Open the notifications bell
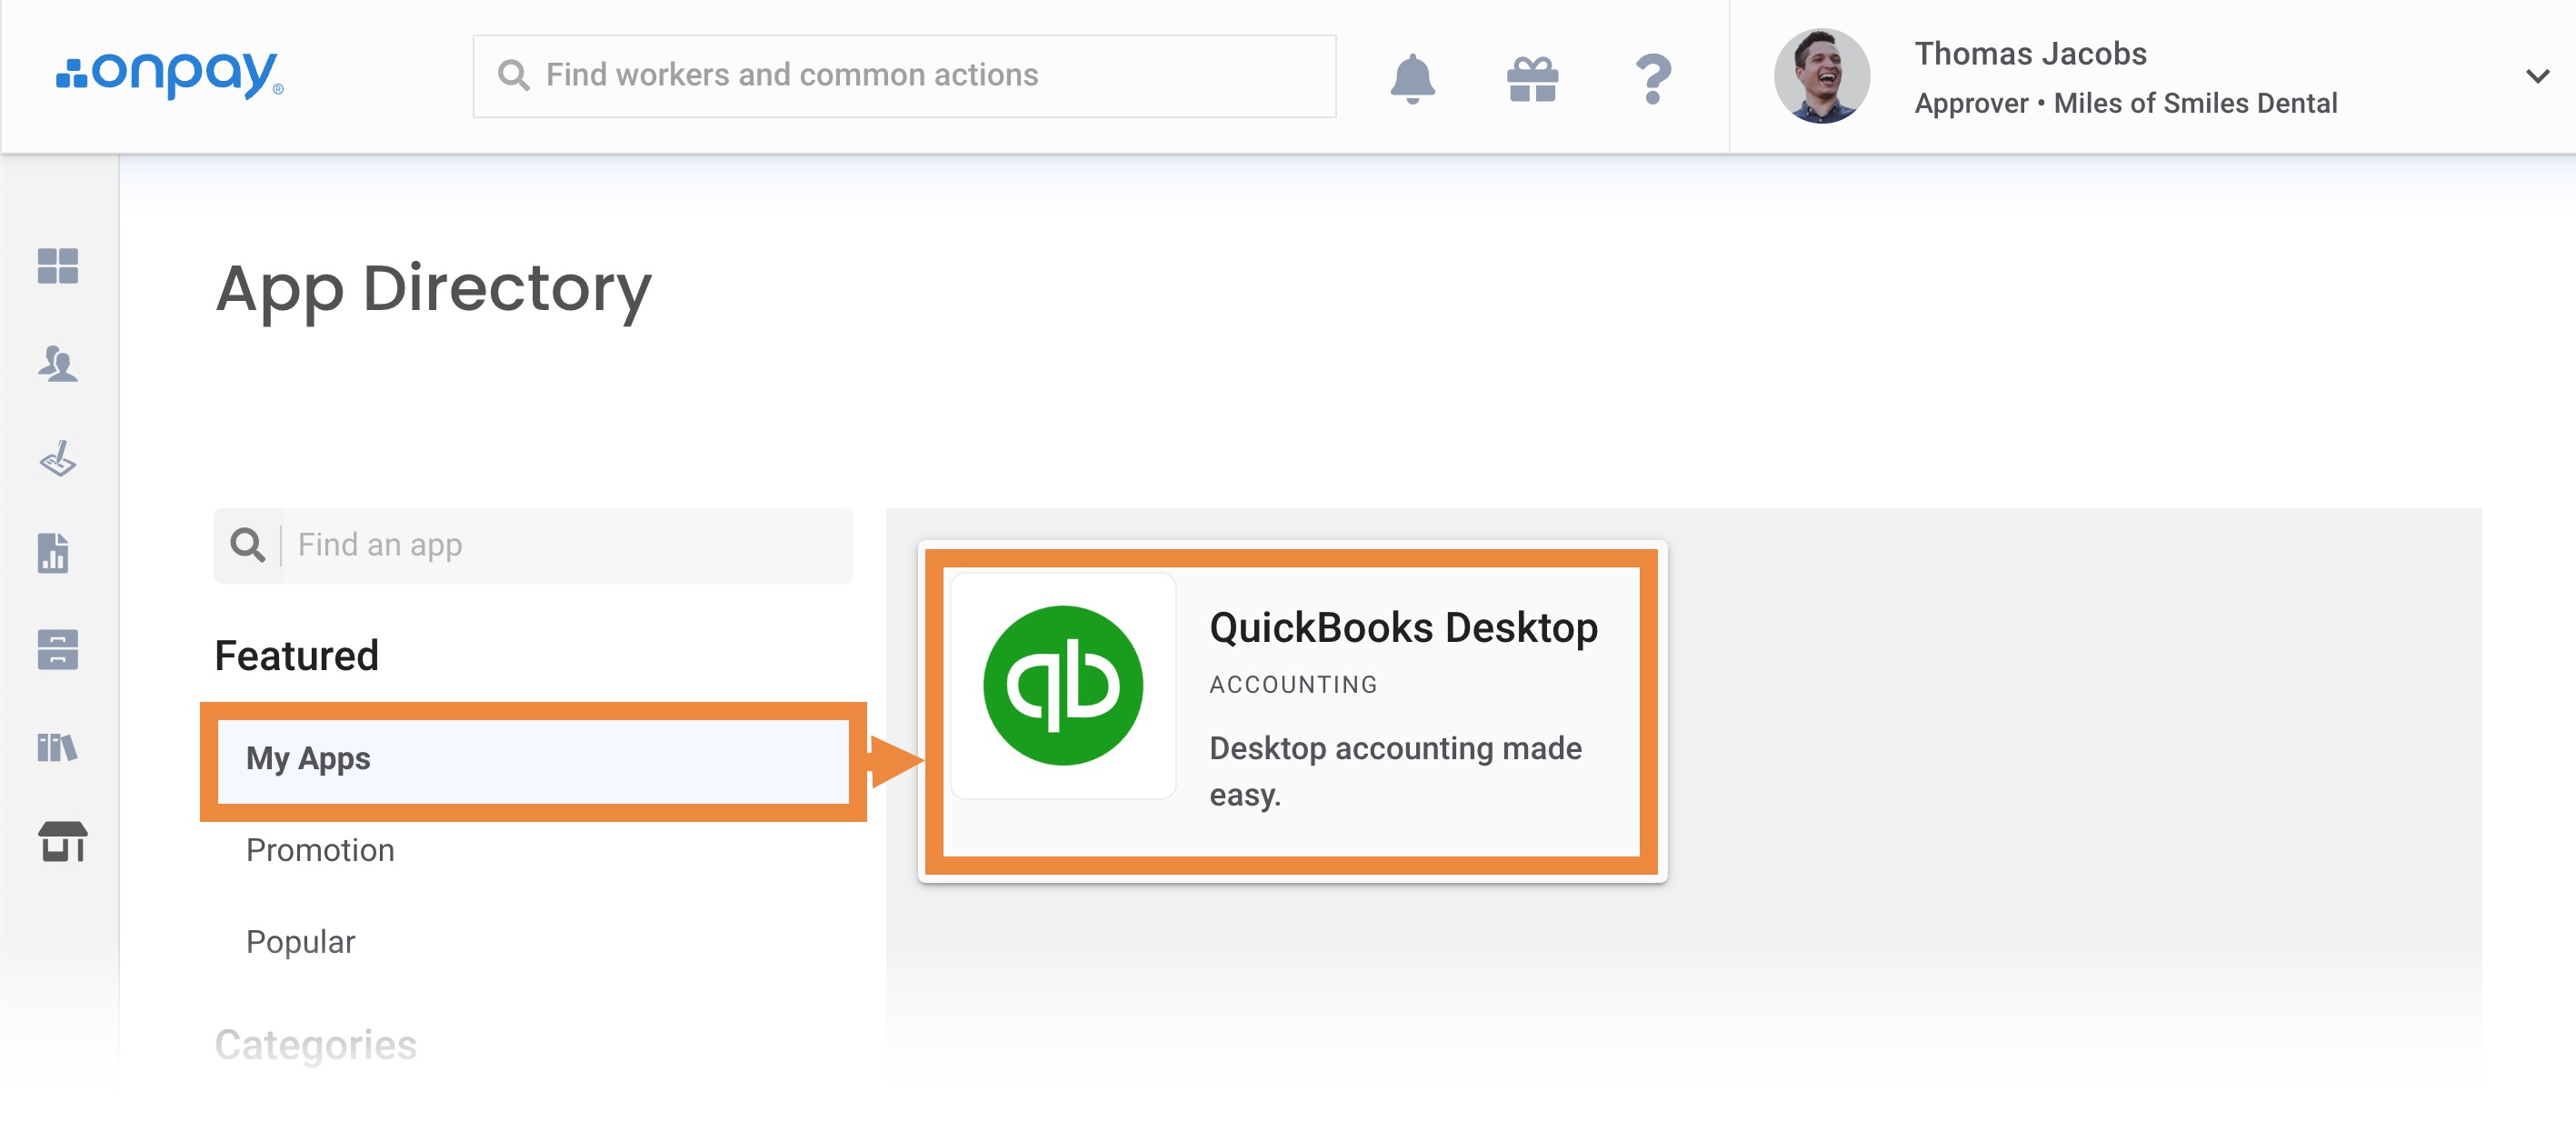Viewport: 2576px width, 1122px height. click(1412, 78)
